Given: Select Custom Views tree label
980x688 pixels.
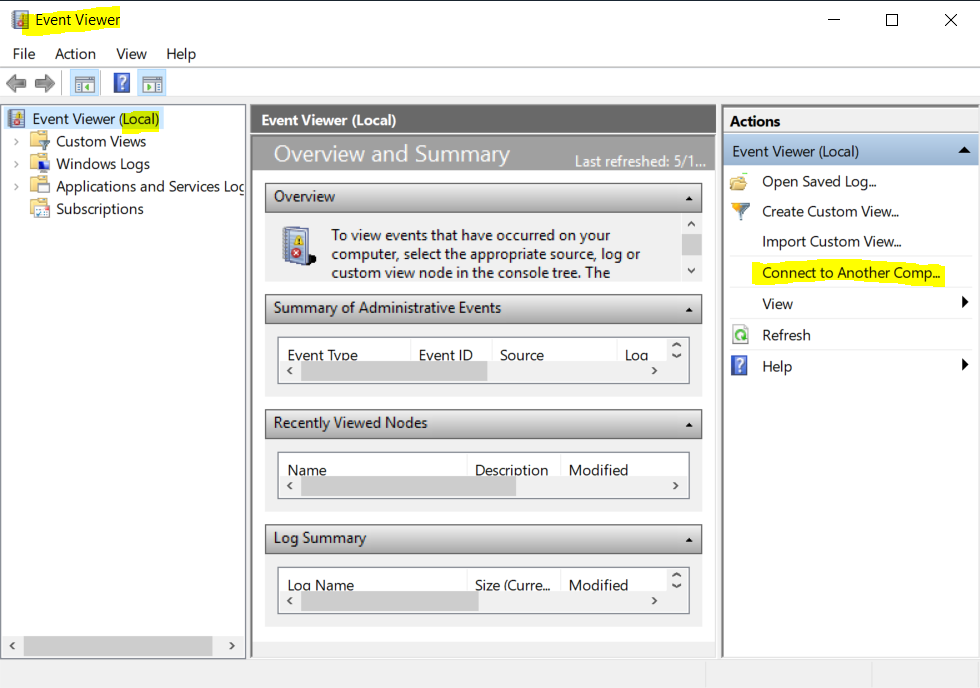Looking at the screenshot, I should [x=101, y=141].
